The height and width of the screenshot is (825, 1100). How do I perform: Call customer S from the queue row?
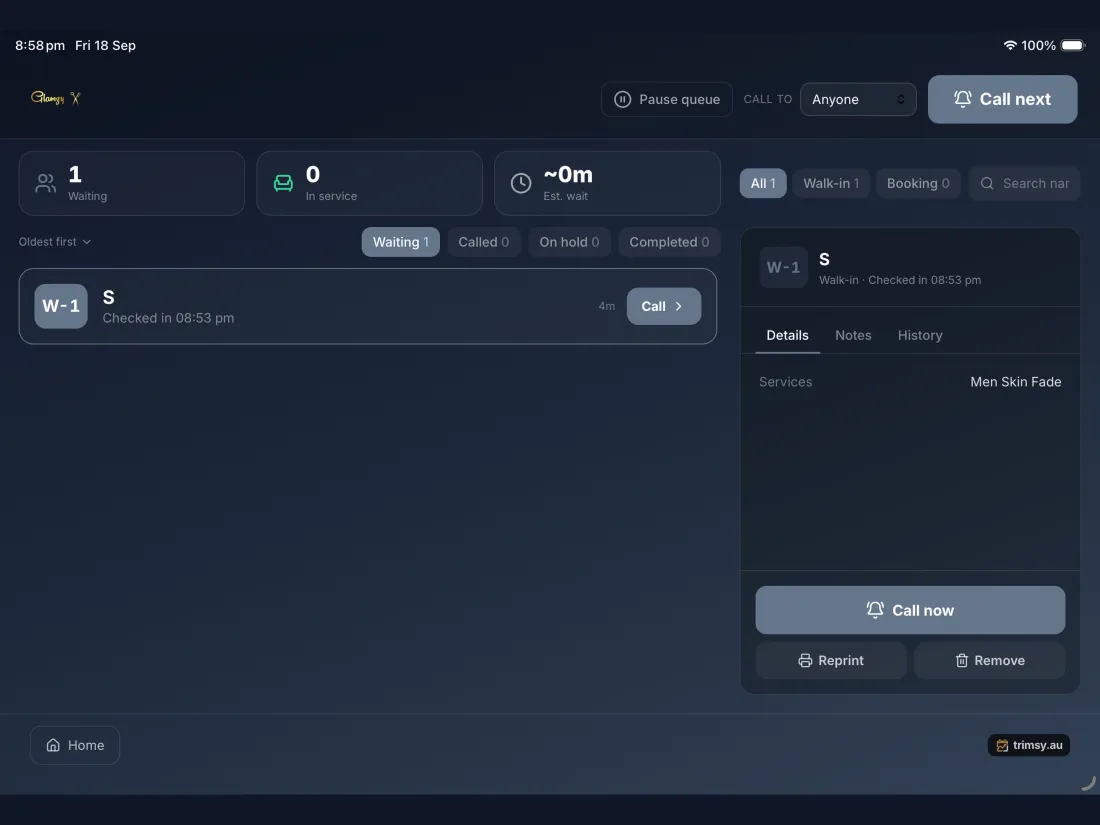tap(664, 306)
